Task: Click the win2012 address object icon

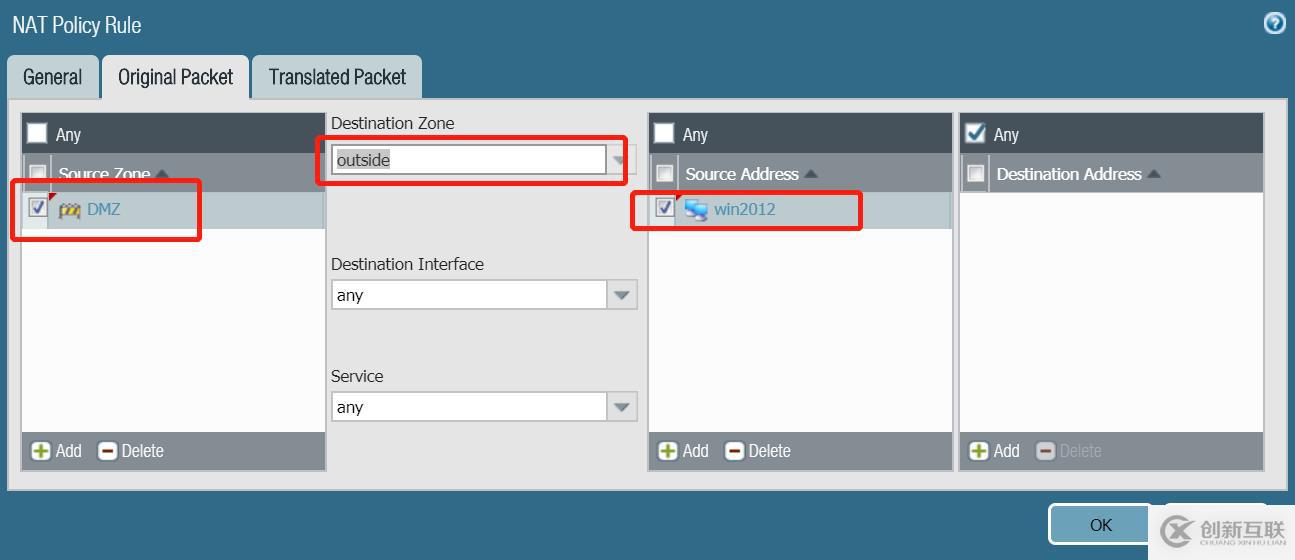Action: click(696, 210)
